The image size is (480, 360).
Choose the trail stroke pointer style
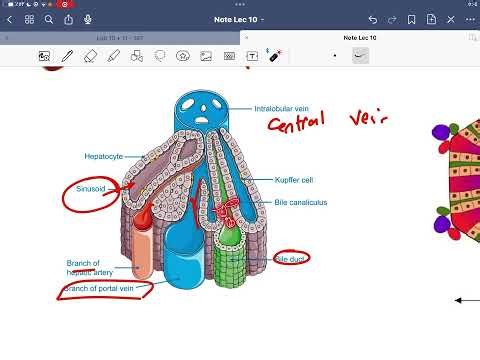[360, 55]
